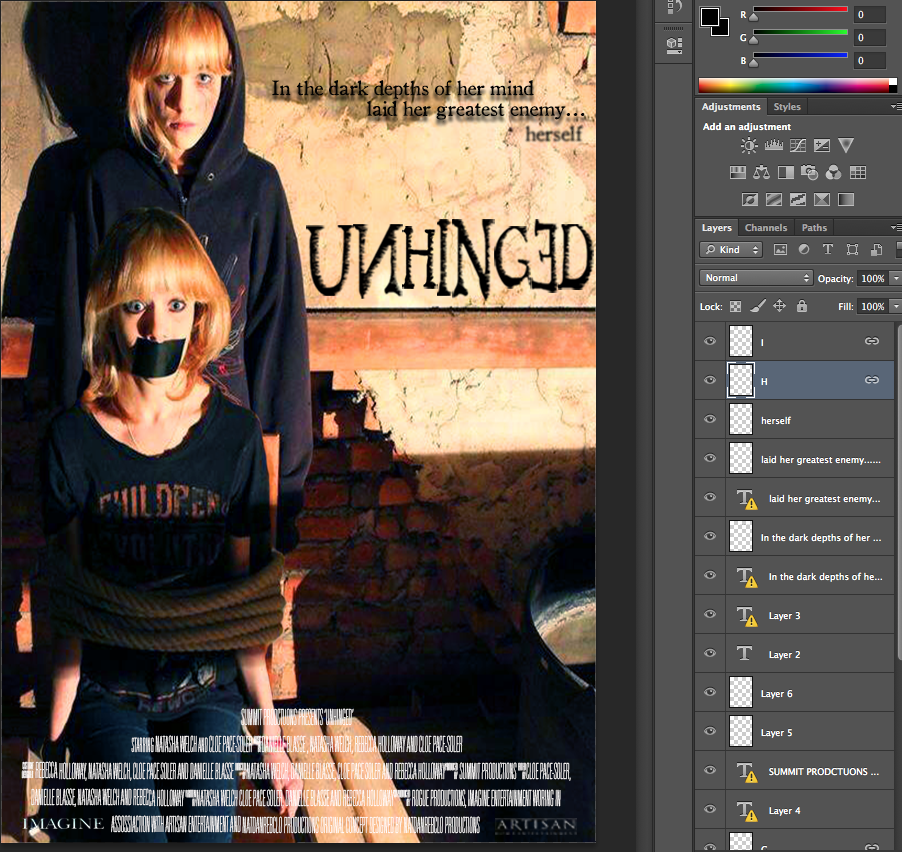Click the R value input field
Viewport: 902px width, 852px height.
coord(870,14)
